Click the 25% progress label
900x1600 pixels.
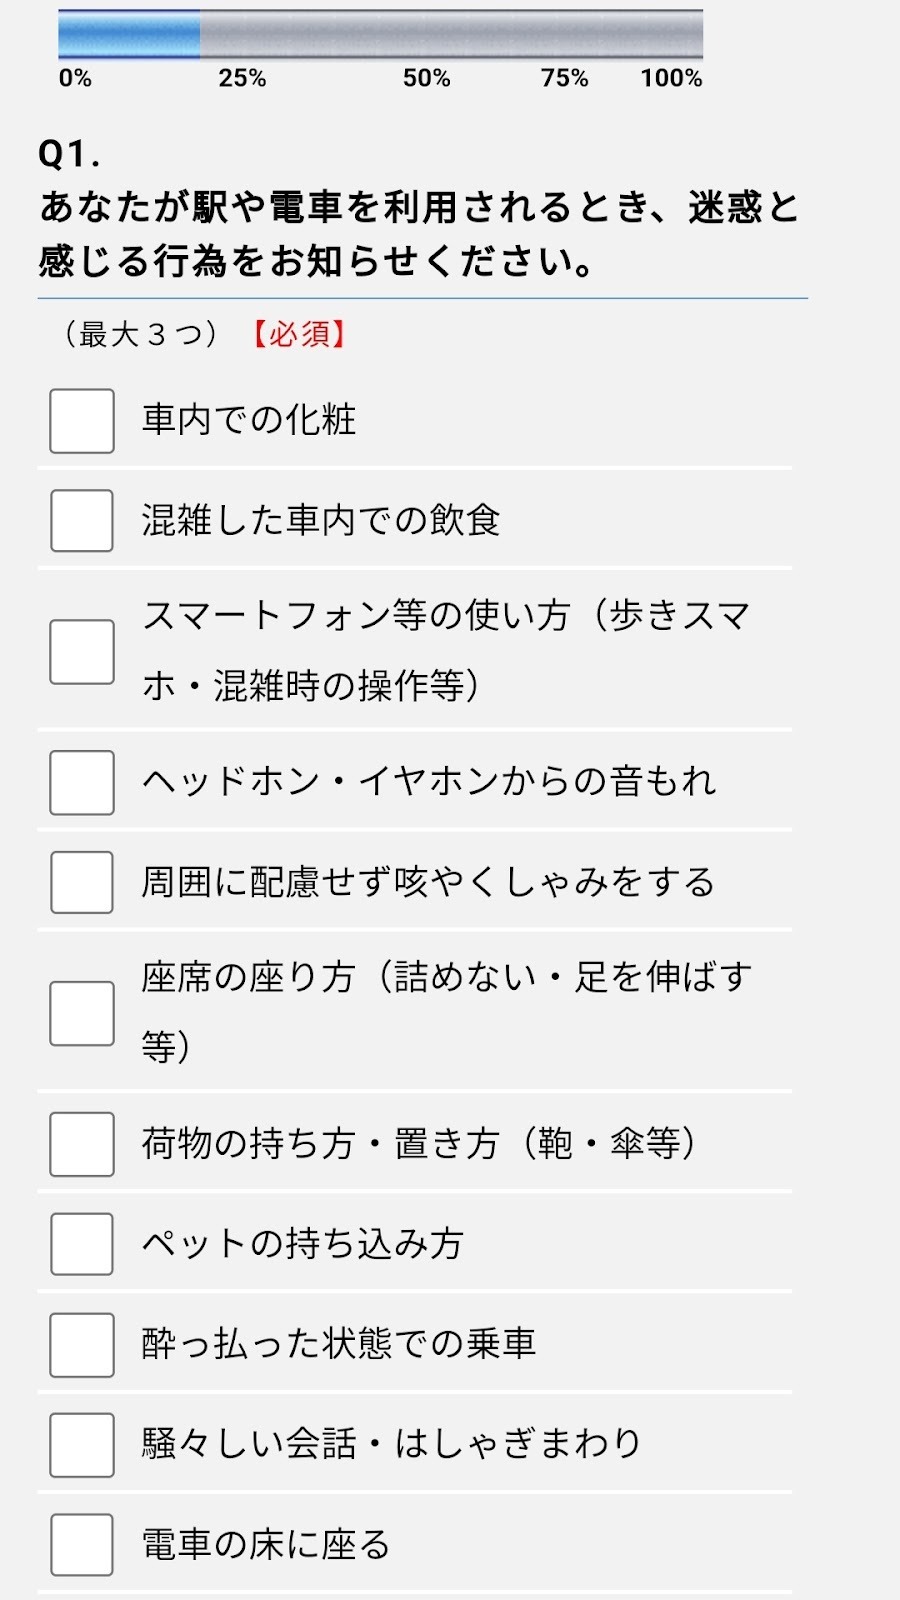click(x=242, y=79)
